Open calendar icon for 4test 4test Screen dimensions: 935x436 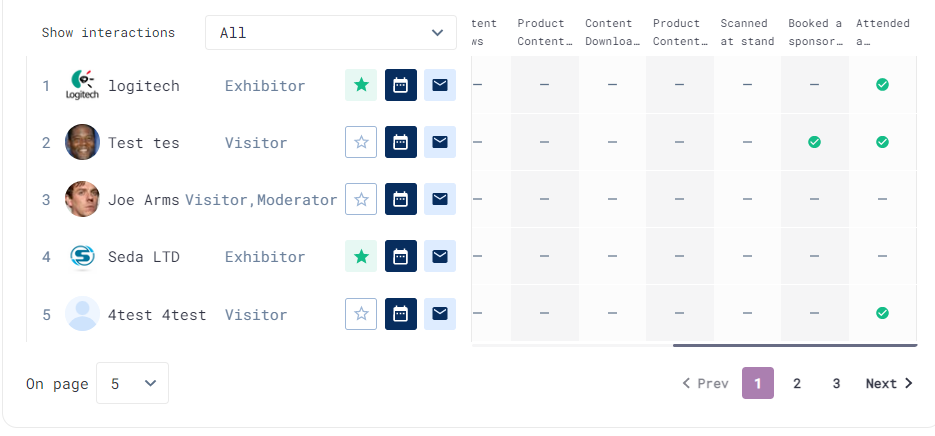401,314
